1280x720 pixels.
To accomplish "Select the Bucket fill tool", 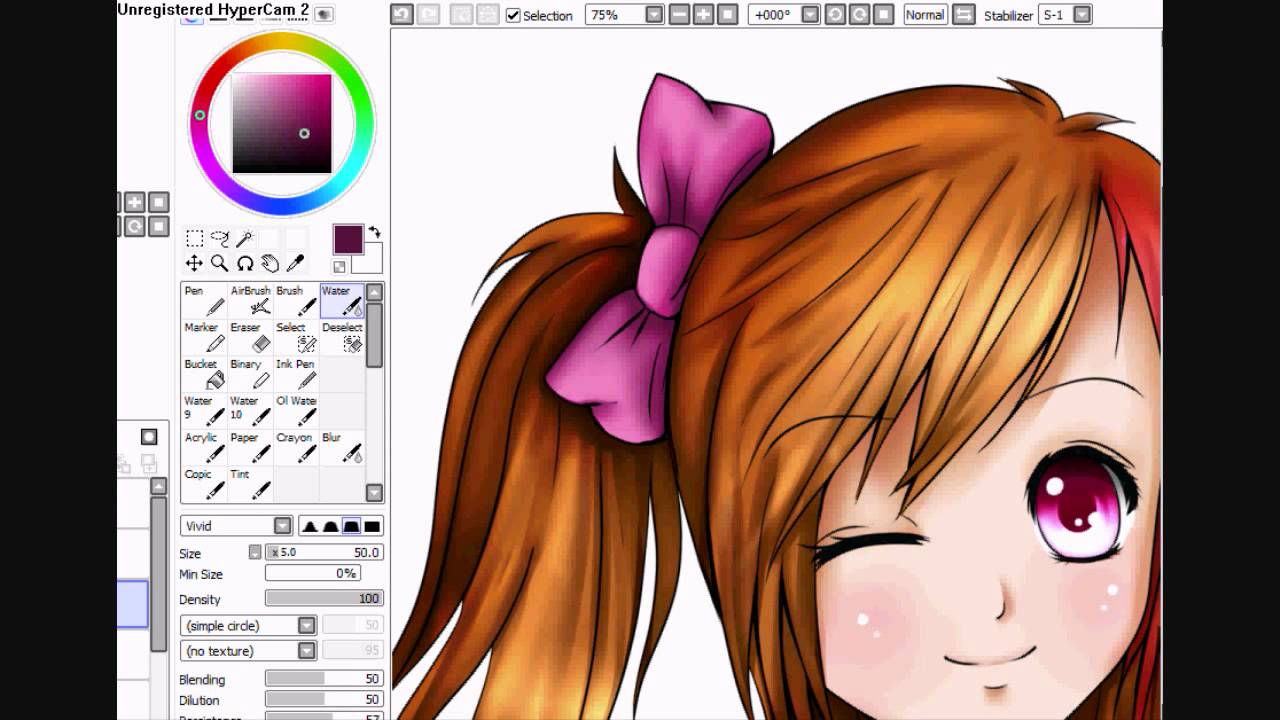I will (x=205, y=374).
